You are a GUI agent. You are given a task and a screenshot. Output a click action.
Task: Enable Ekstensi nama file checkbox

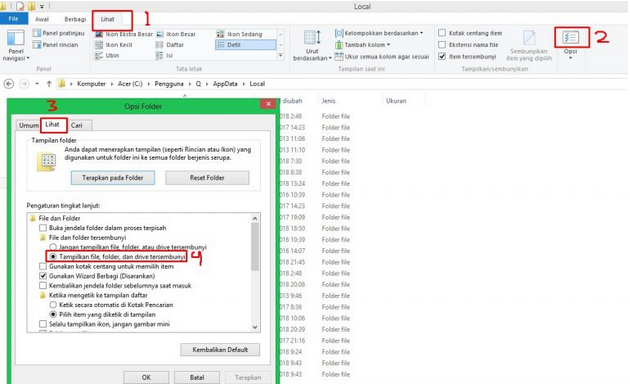click(x=442, y=45)
